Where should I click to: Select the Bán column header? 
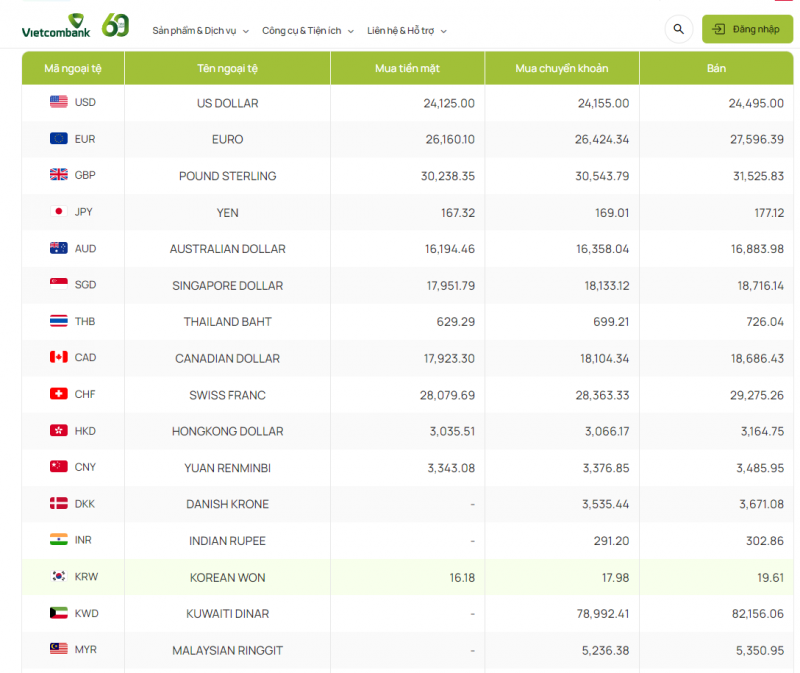coord(716,68)
